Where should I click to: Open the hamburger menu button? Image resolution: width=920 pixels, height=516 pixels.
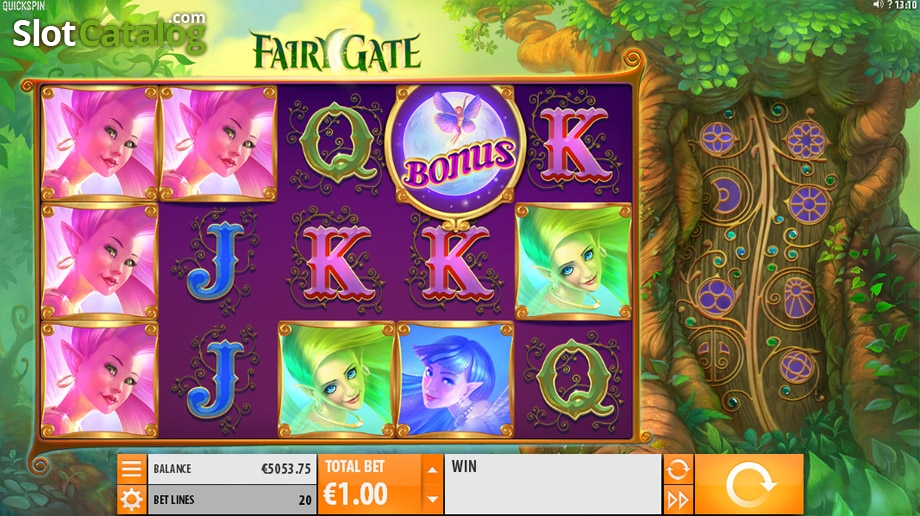click(x=131, y=469)
